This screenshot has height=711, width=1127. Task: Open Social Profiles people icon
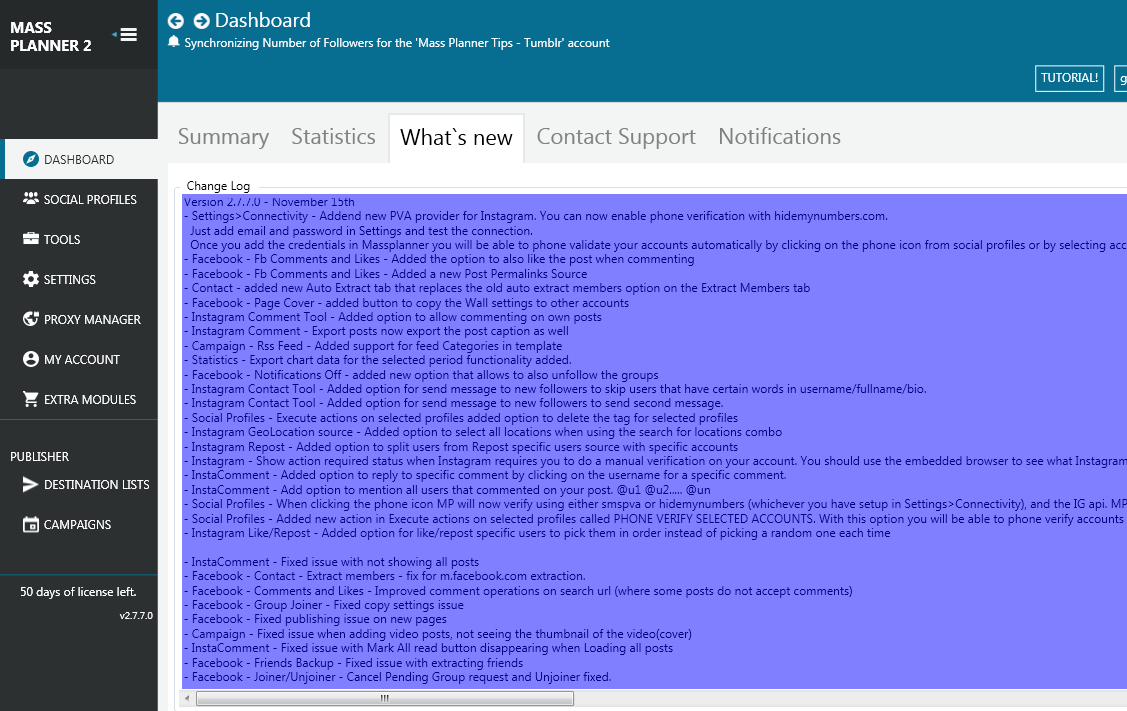coord(30,200)
